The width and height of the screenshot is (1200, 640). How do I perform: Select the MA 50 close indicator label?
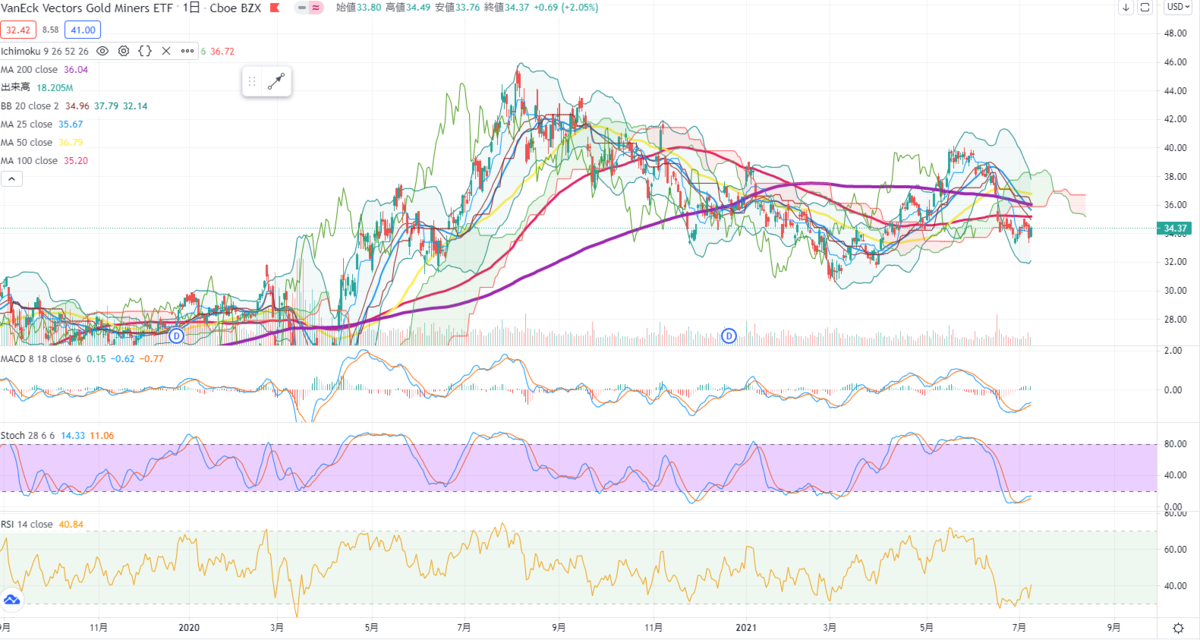(27, 142)
